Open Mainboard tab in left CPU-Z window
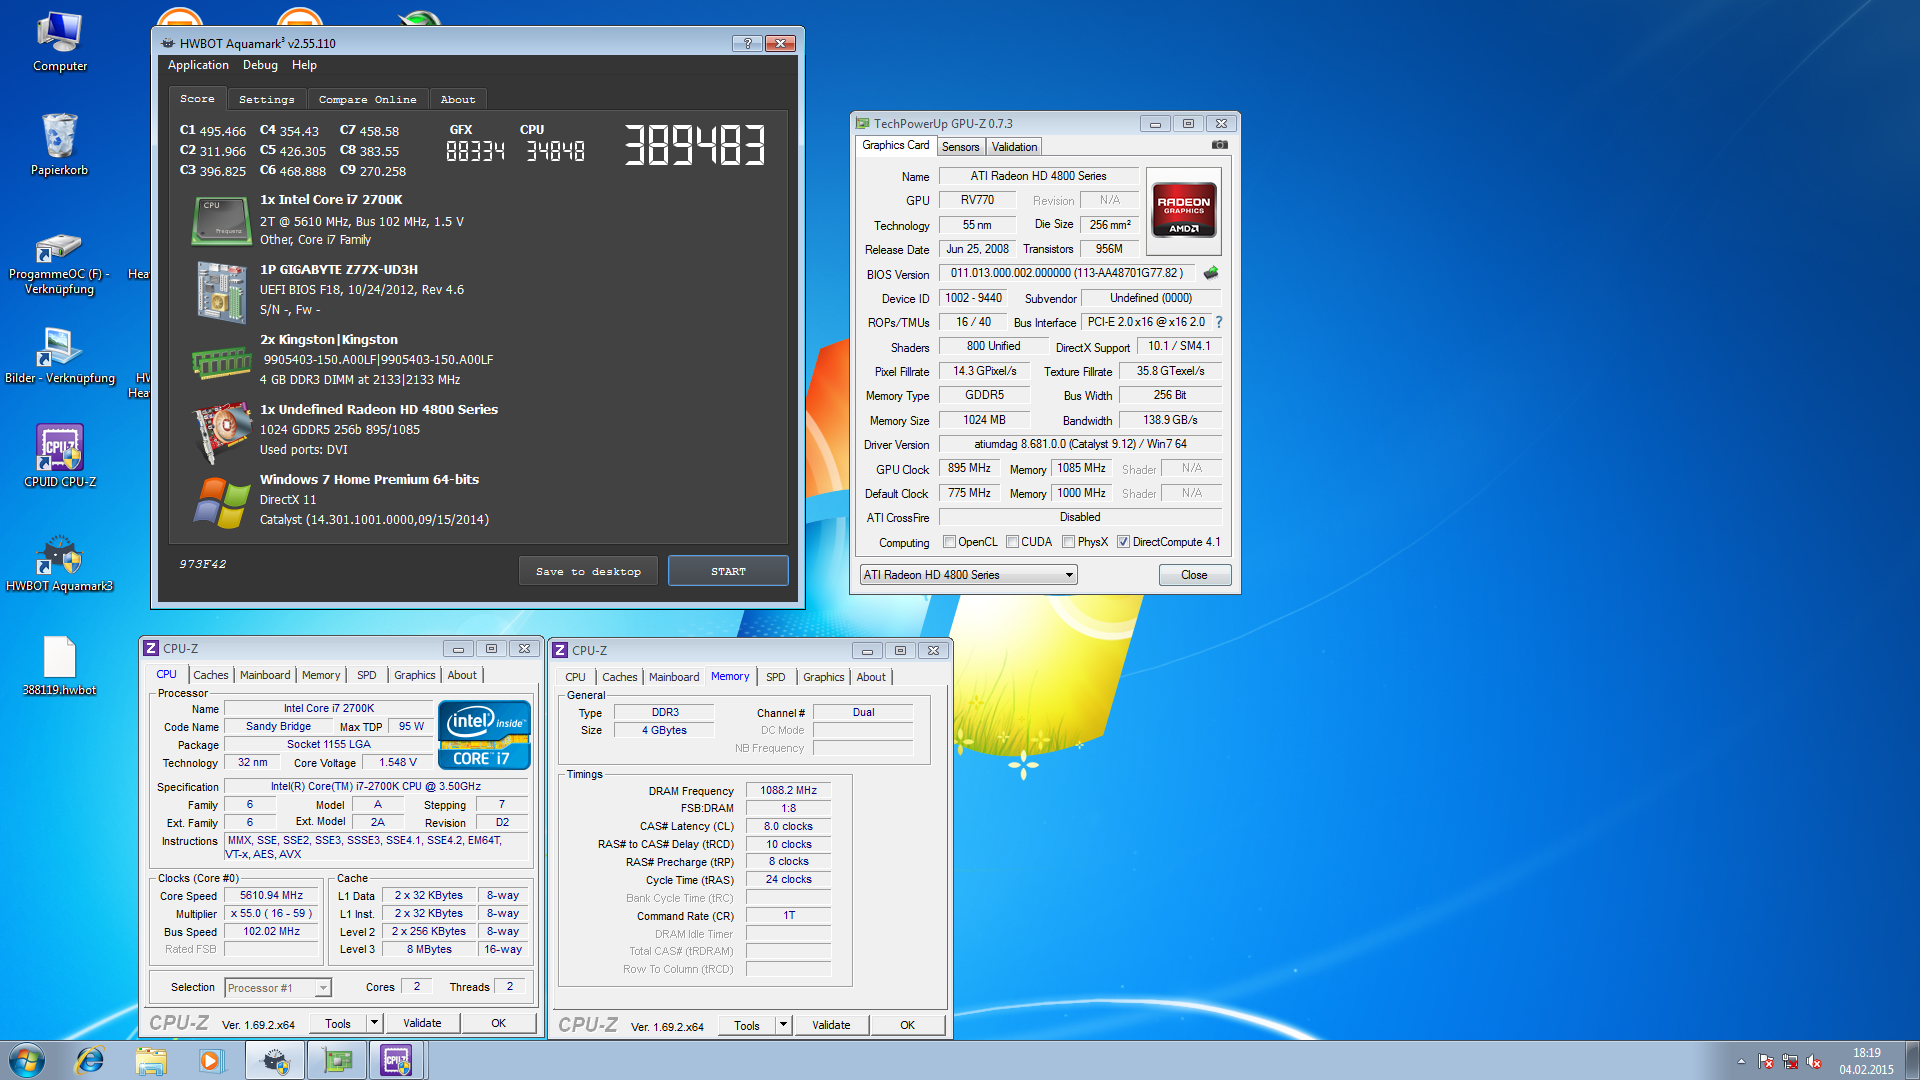1920x1080 pixels. [x=265, y=675]
